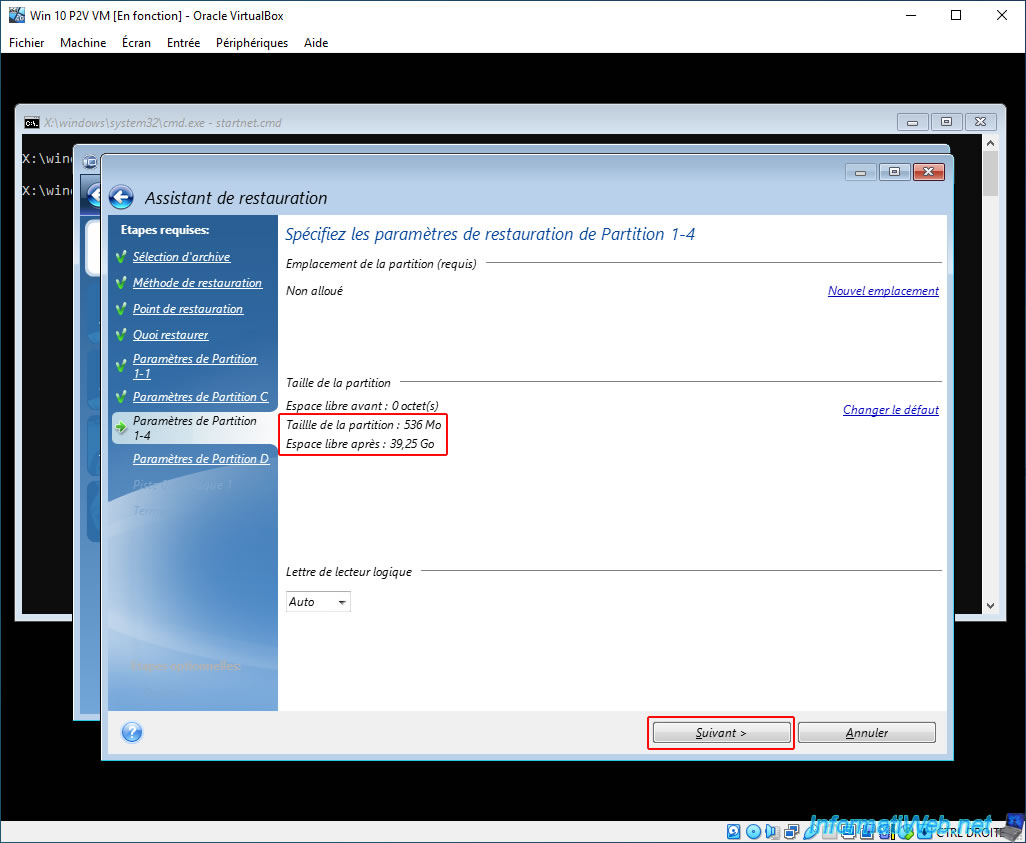This screenshot has height=843, width=1026.
Task: Click the console window scrollbar down arrow
Action: pyautogui.click(x=991, y=605)
